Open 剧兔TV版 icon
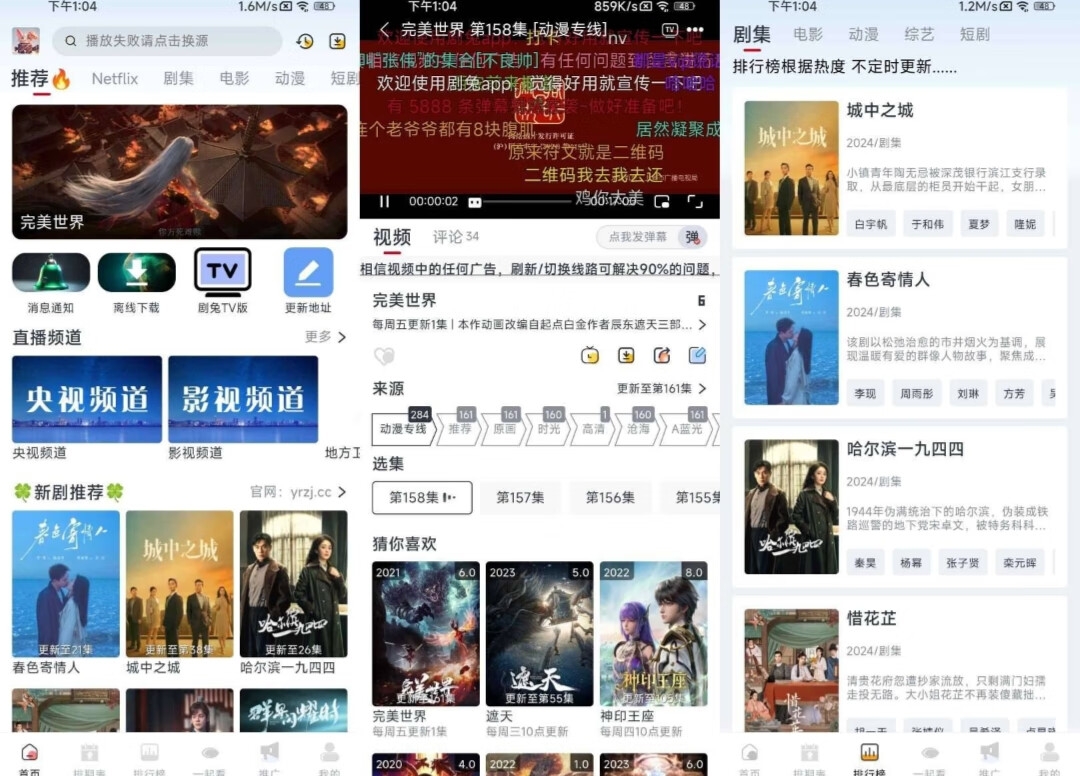The width and height of the screenshot is (1080, 776). (x=222, y=271)
